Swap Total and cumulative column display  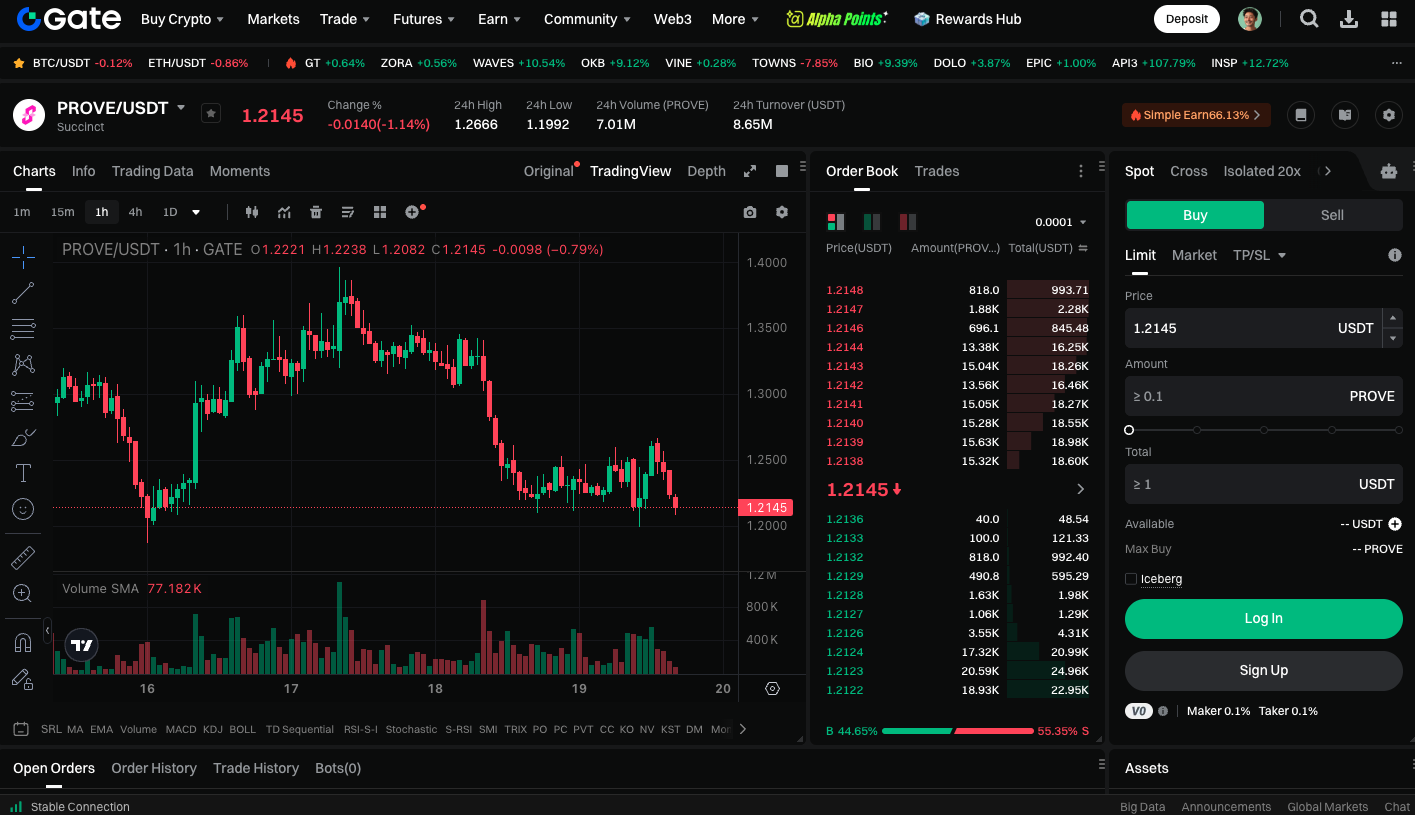tap(1083, 248)
